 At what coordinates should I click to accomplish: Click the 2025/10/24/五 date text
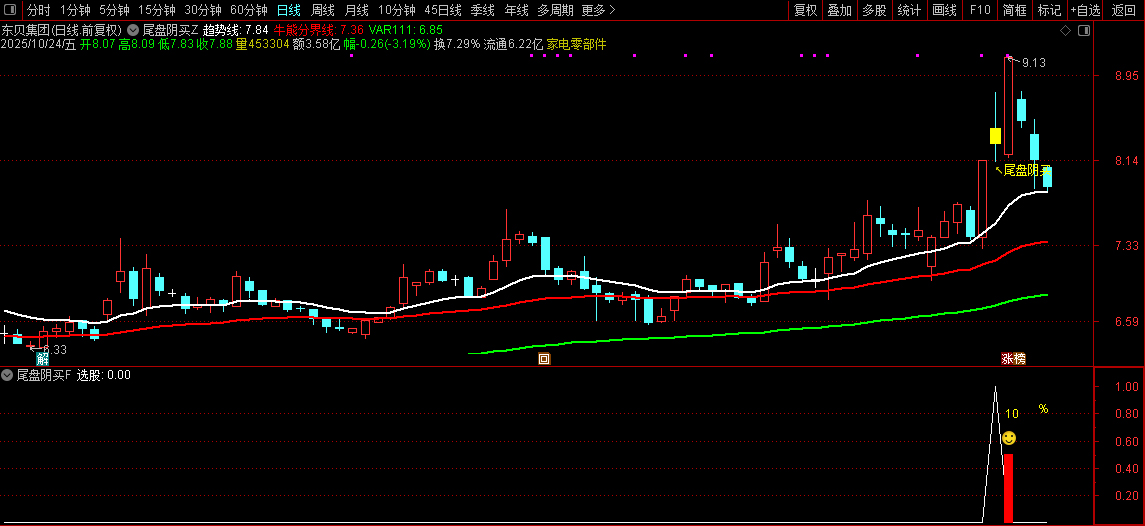[x=39, y=45]
